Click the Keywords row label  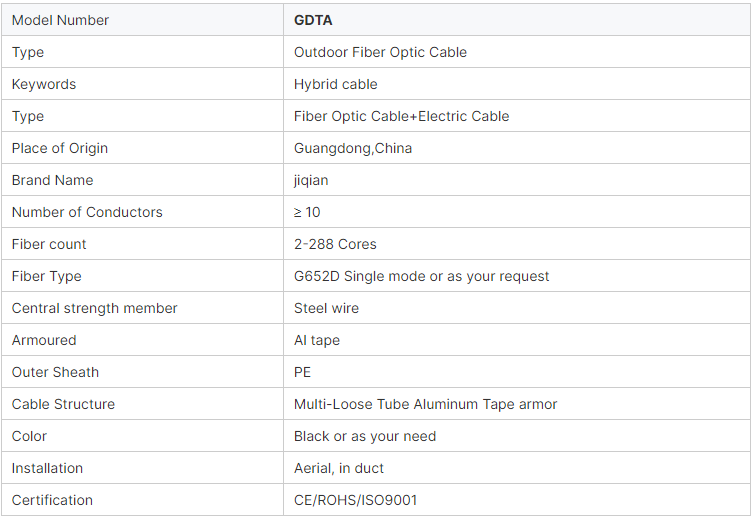[x=44, y=84]
